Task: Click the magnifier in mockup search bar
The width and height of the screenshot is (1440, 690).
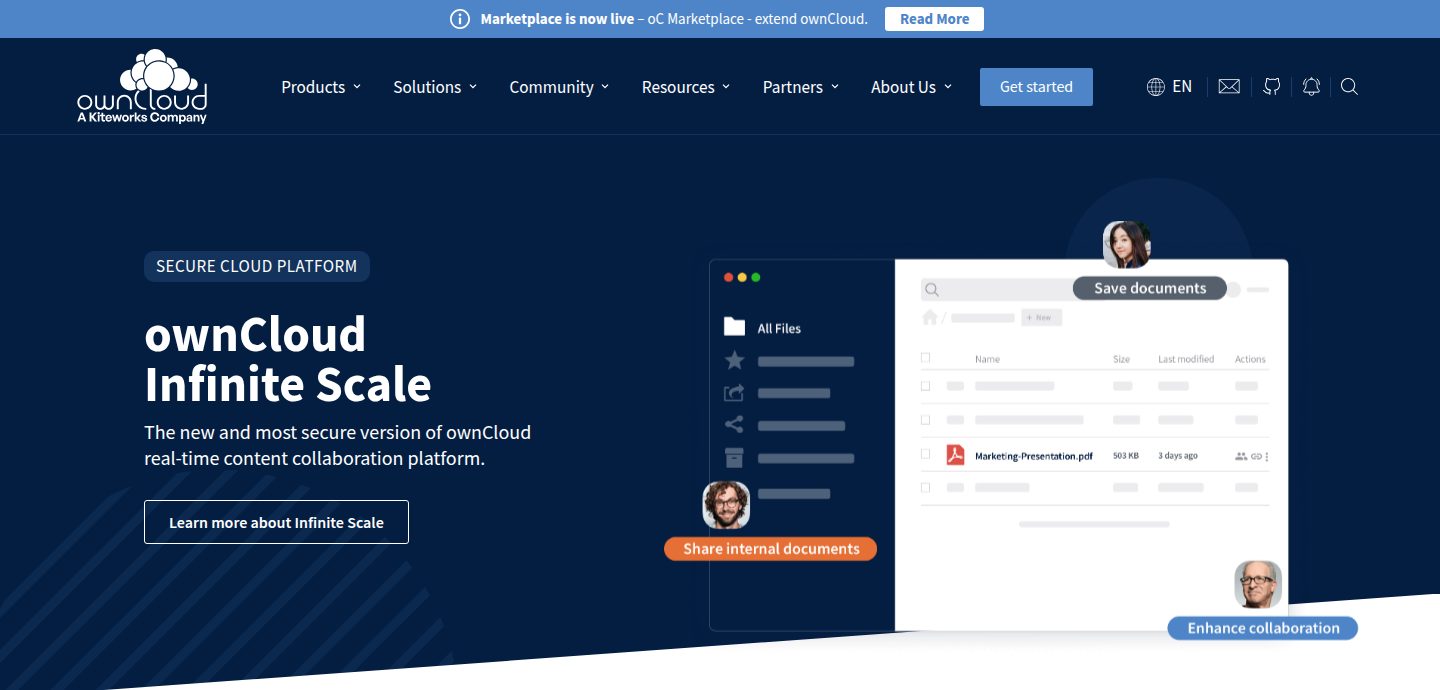Action: coord(932,290)
